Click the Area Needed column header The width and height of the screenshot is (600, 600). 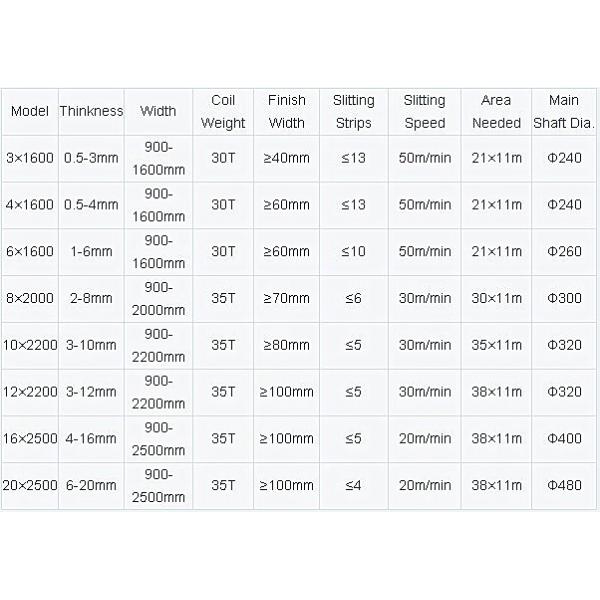[496, 112]
